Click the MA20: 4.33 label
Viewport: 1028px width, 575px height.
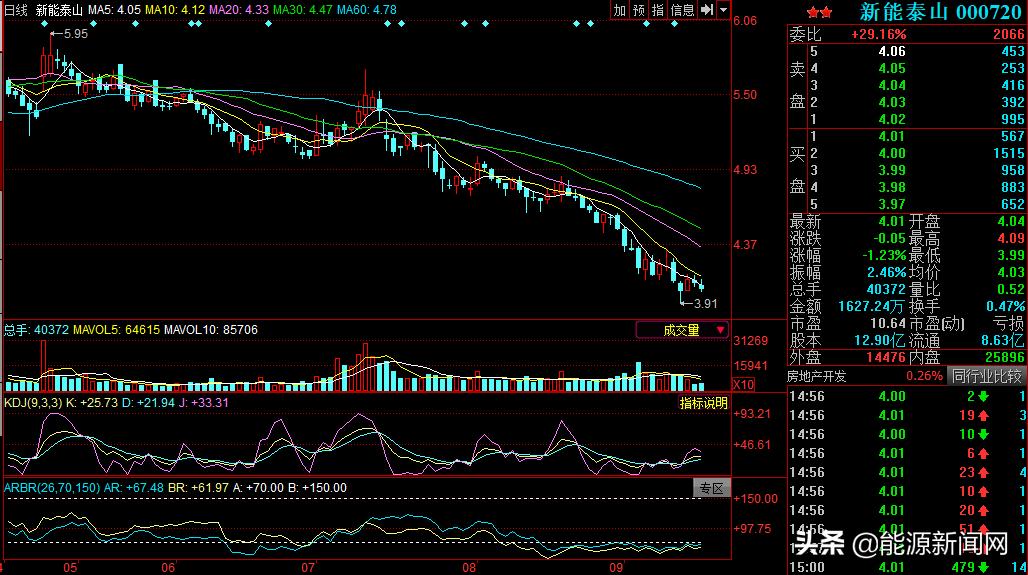coord(239,10)
